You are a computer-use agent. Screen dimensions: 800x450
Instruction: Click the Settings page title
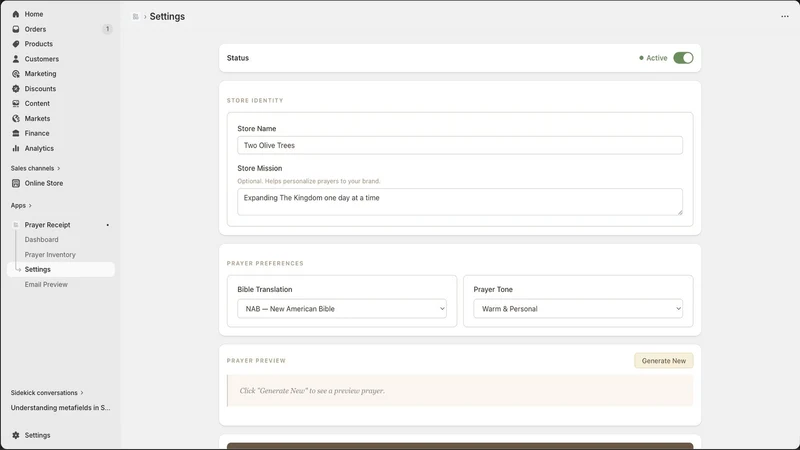[167, 17]
